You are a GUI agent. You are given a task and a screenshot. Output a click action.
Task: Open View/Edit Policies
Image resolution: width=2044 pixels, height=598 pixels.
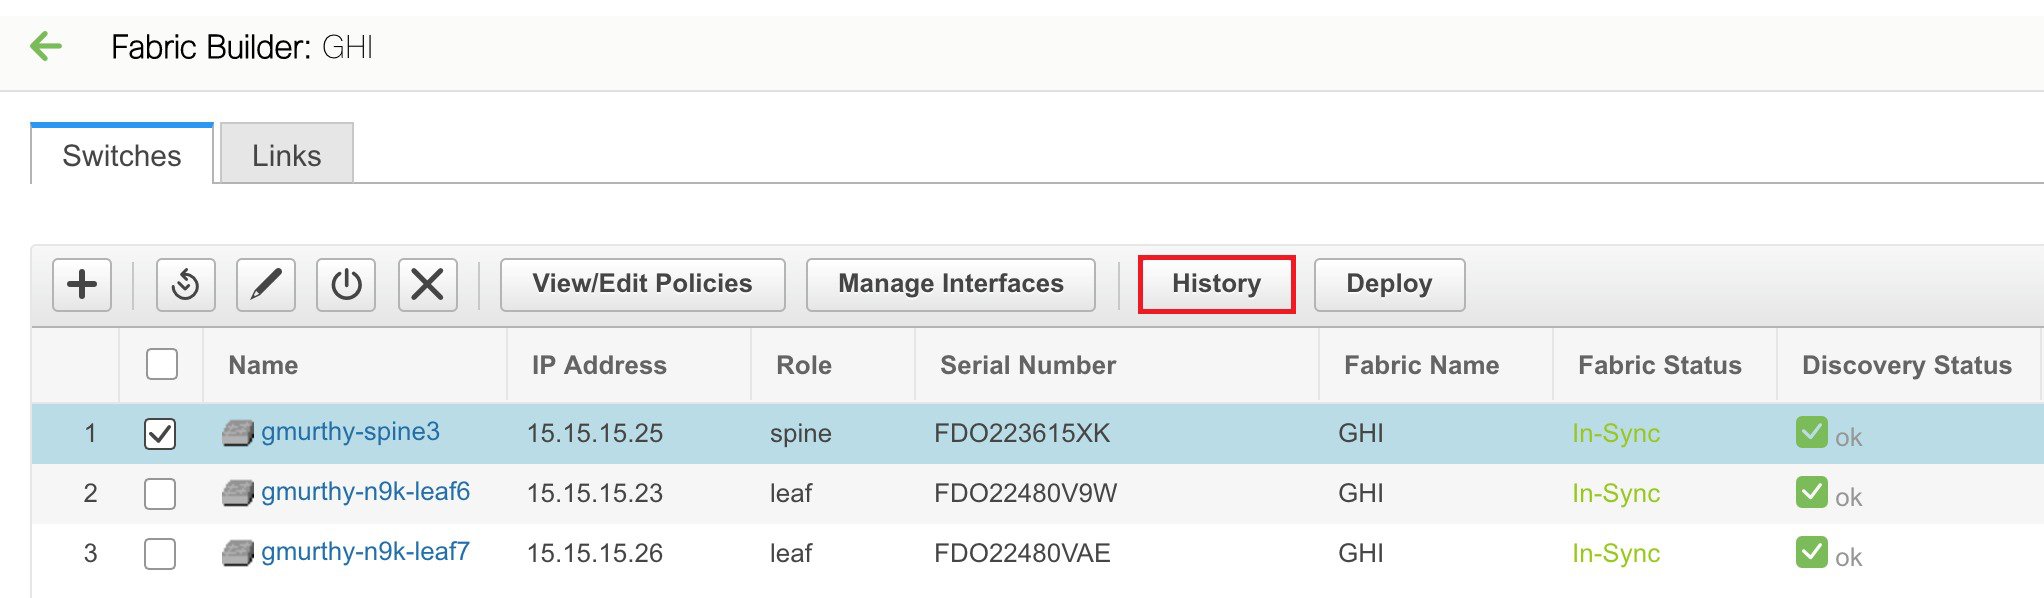(x=642, y=284)
